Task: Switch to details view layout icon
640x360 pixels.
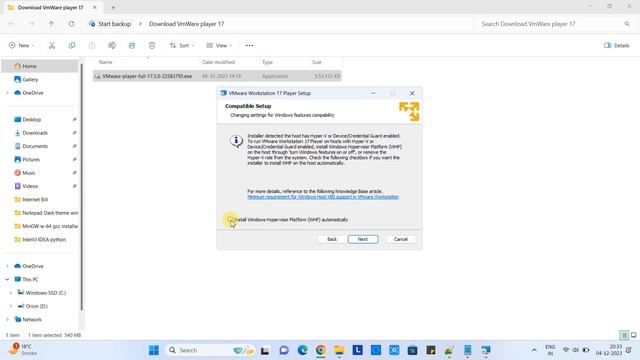Action: (624, 335)
